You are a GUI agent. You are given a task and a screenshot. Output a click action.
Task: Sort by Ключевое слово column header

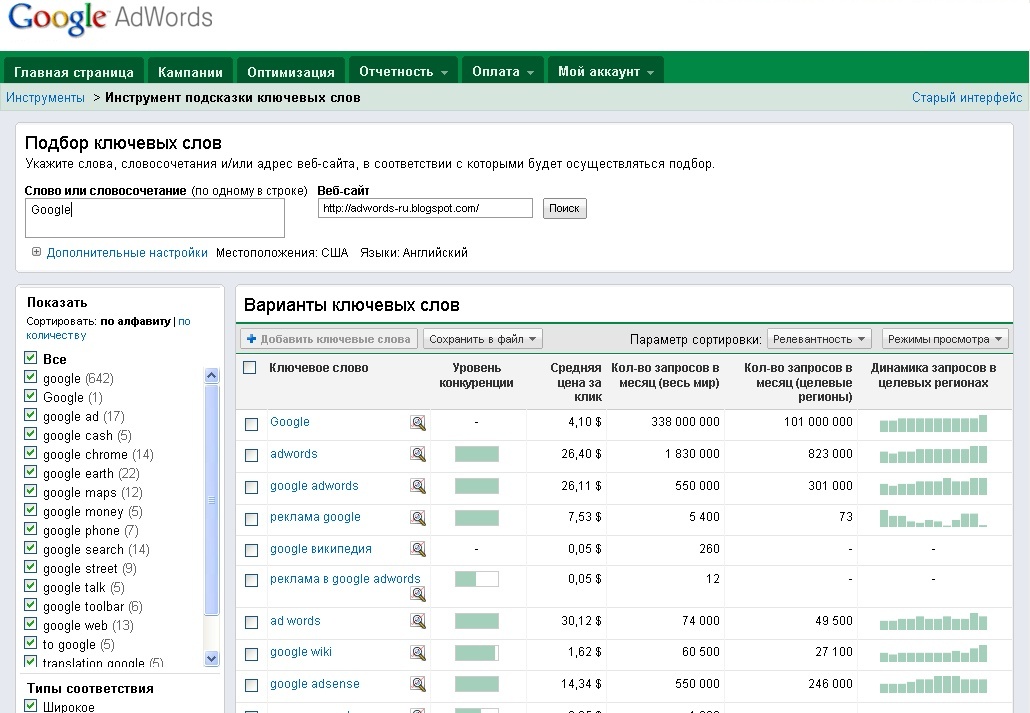(x=319, y=368)
